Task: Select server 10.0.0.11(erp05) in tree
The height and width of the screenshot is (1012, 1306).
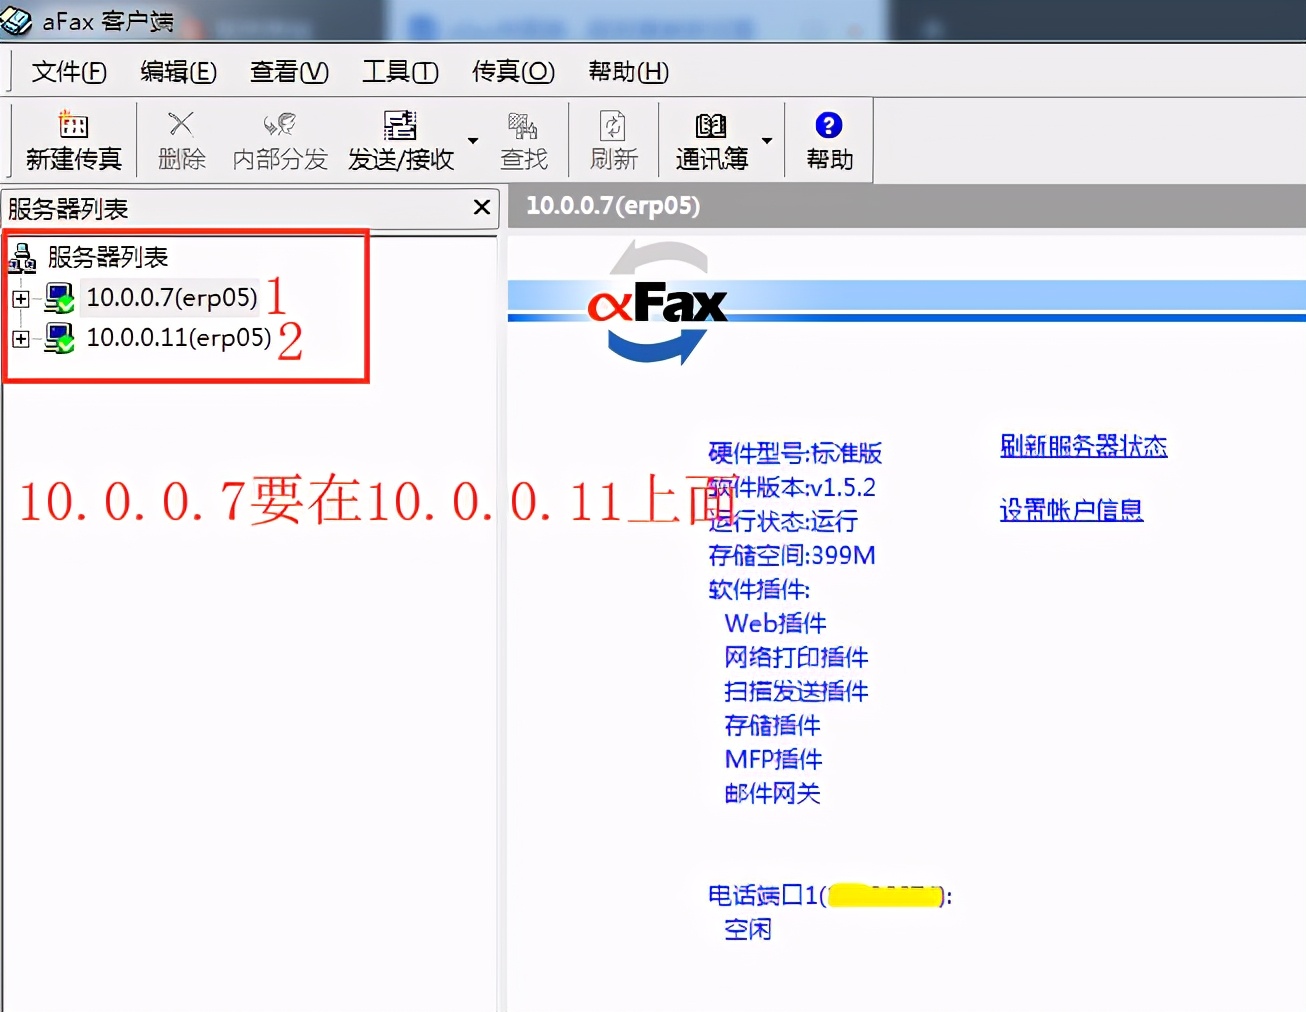Action: (178, 337)
